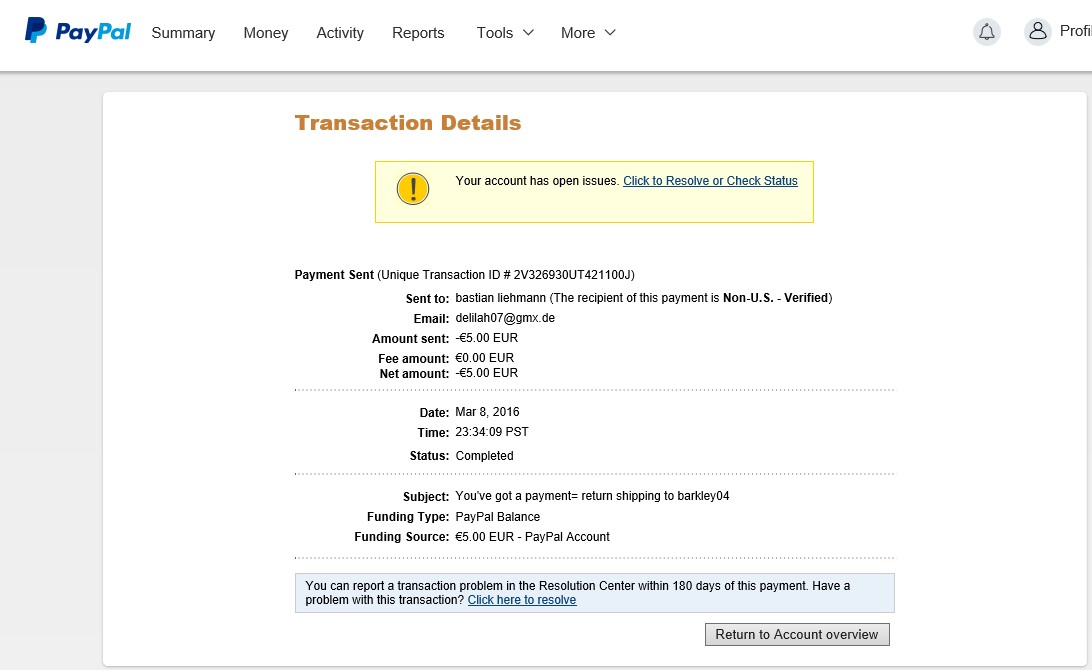
Task: Open the notifications bell
Action: pyautogui.click(x=986, y=32)
